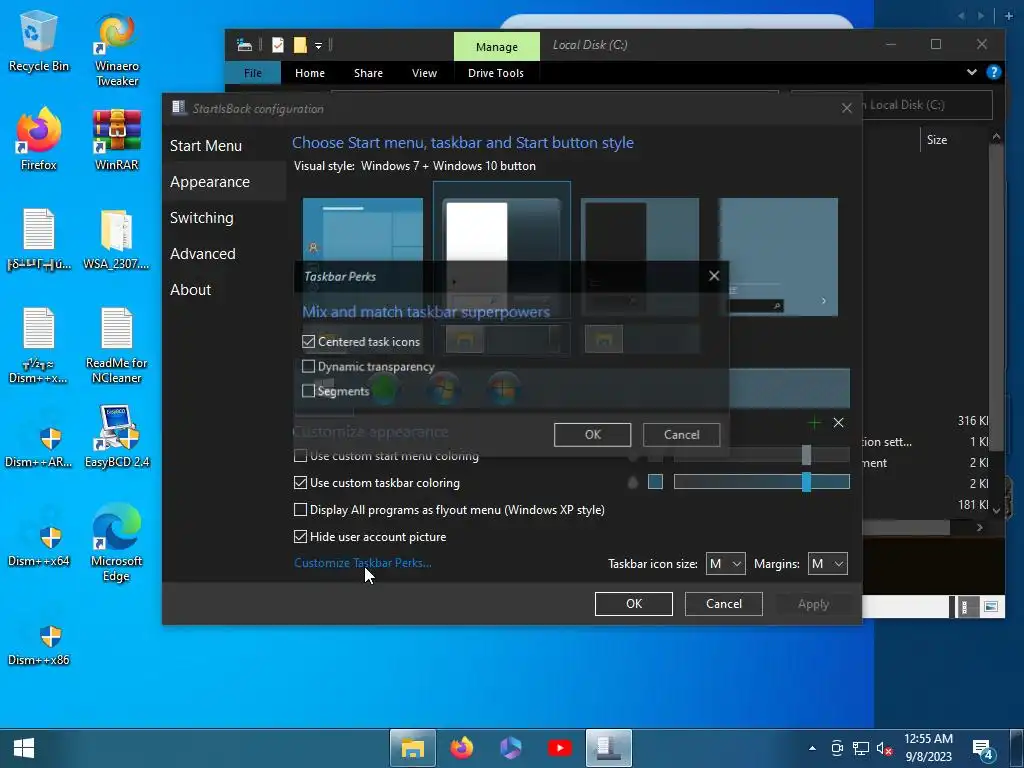1024x768 pixels.
Task: Uncheck Use custom taskbar coloring
Action: (x=300, y=483)
